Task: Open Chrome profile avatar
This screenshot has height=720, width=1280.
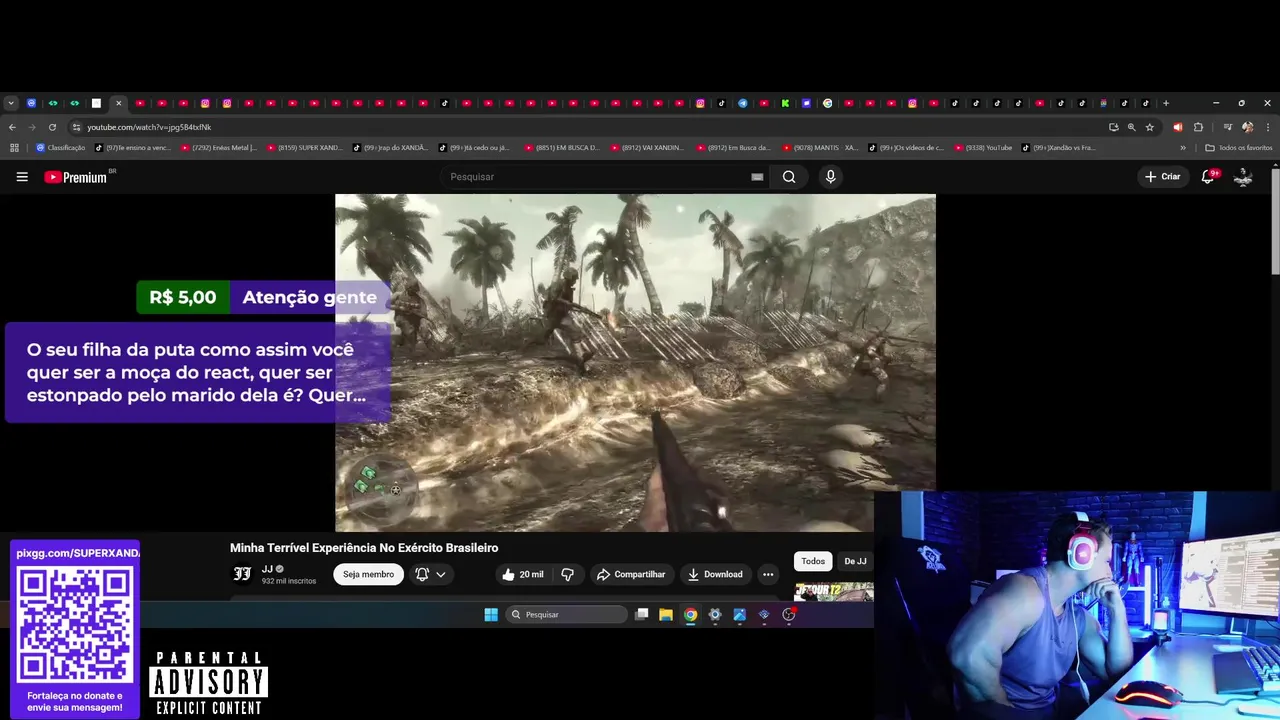Action: point(1247,127)
